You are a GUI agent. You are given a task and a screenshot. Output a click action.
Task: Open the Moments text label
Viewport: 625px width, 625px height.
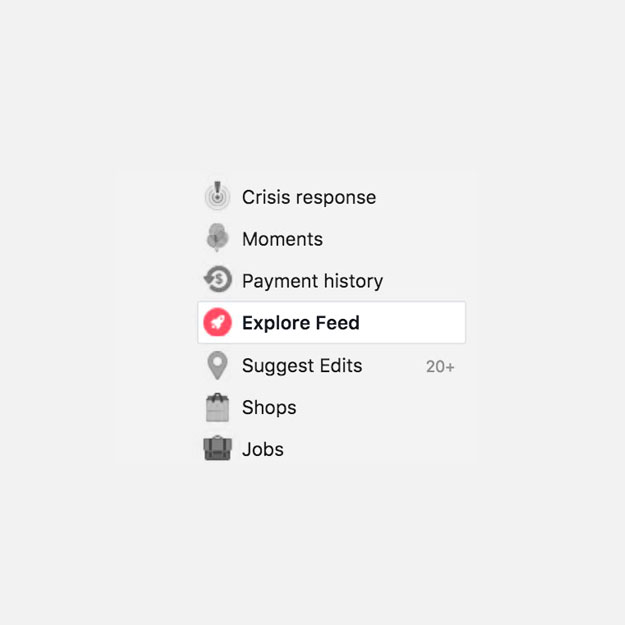click(282, 239)
